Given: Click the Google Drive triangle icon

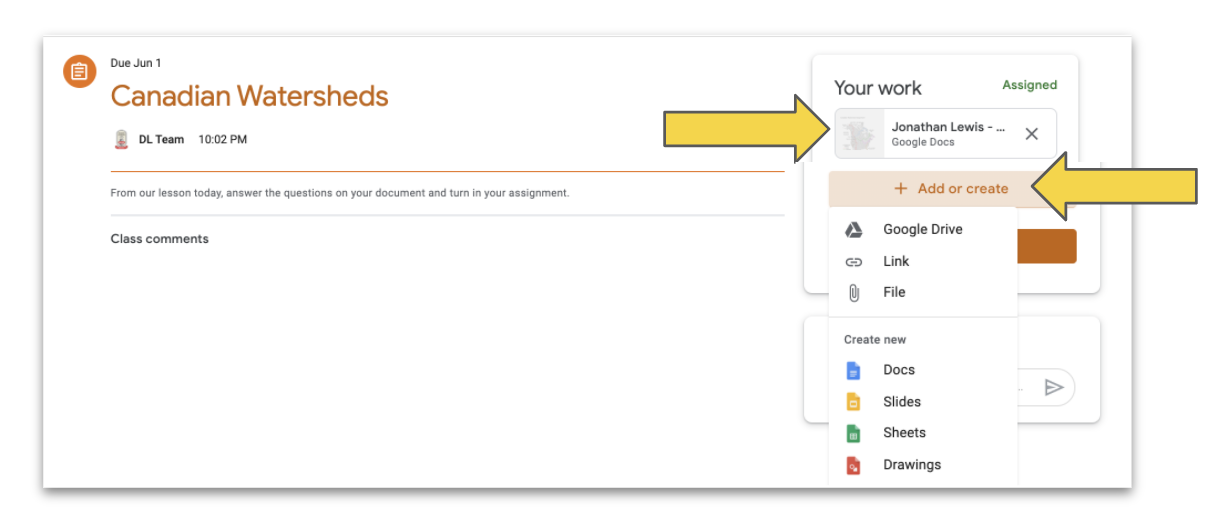Looking at the screenshot, I should click(853, 230).
